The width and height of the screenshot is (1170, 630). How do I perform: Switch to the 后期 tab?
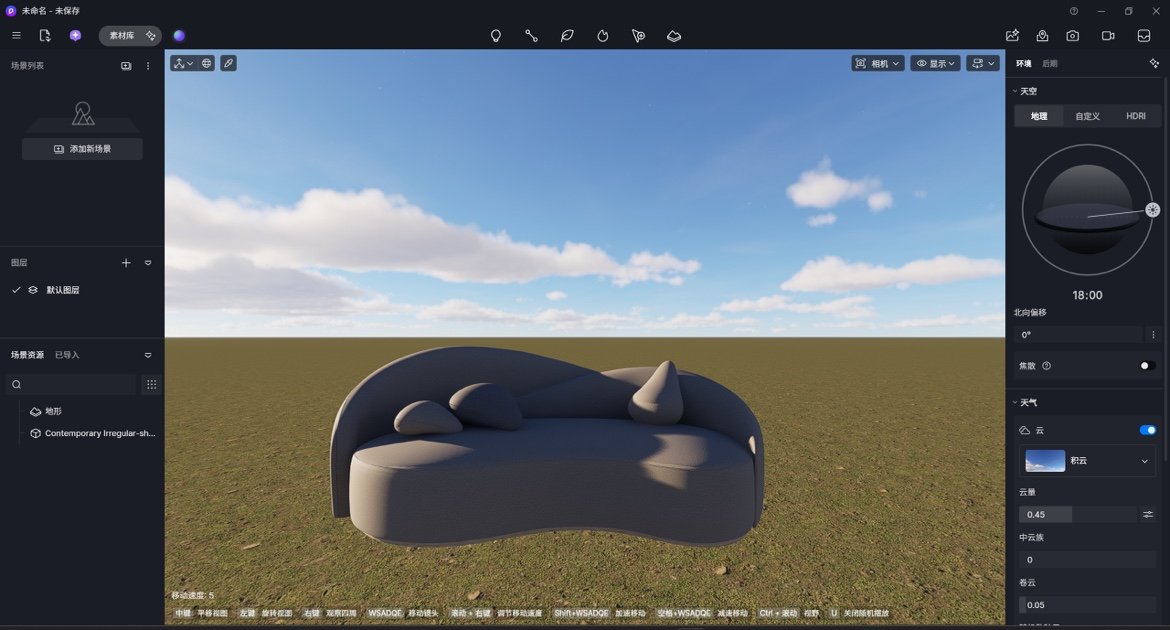pyautogui.click(x=1050, y=63)
